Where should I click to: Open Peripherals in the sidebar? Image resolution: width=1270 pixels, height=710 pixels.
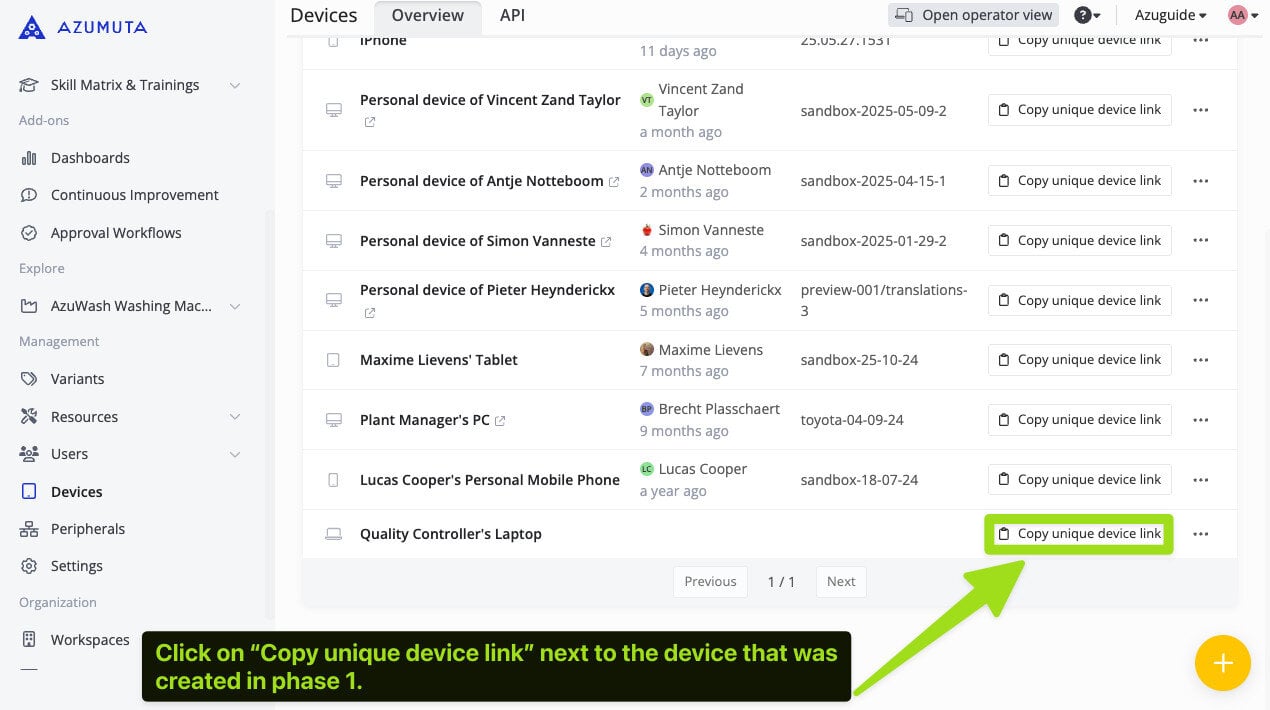(88, 529)
